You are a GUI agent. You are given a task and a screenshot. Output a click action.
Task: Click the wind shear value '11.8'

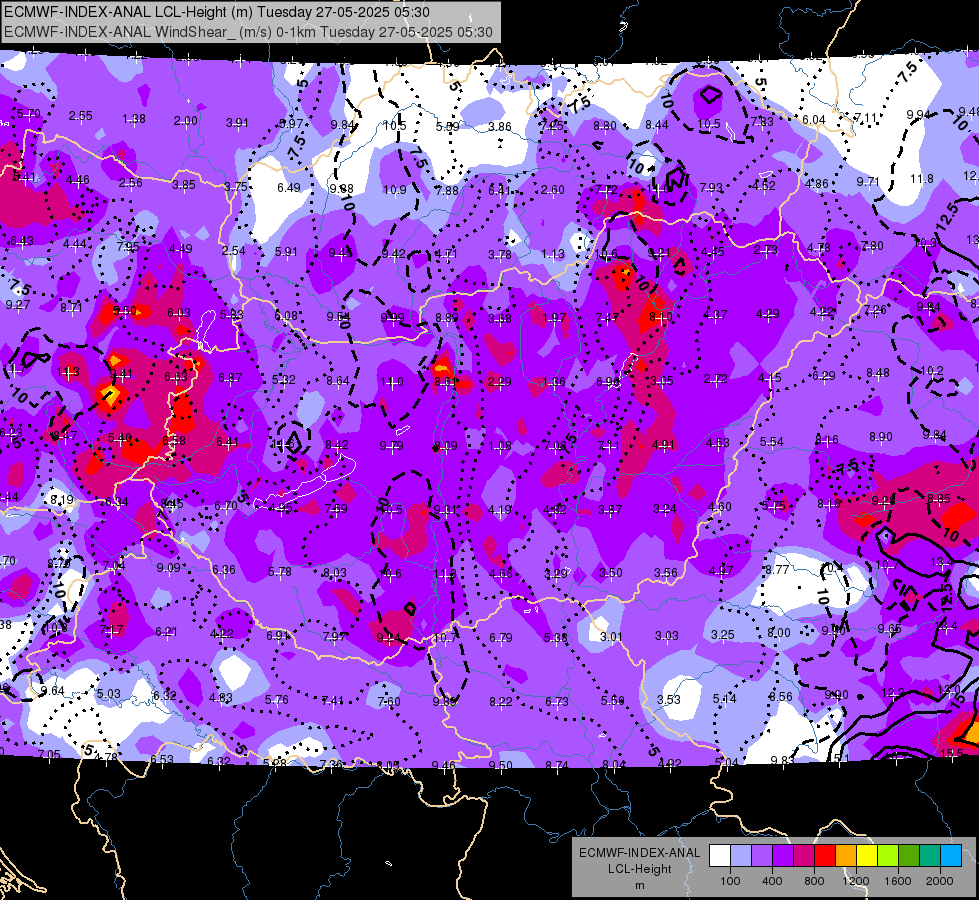(x=922, y=179)
